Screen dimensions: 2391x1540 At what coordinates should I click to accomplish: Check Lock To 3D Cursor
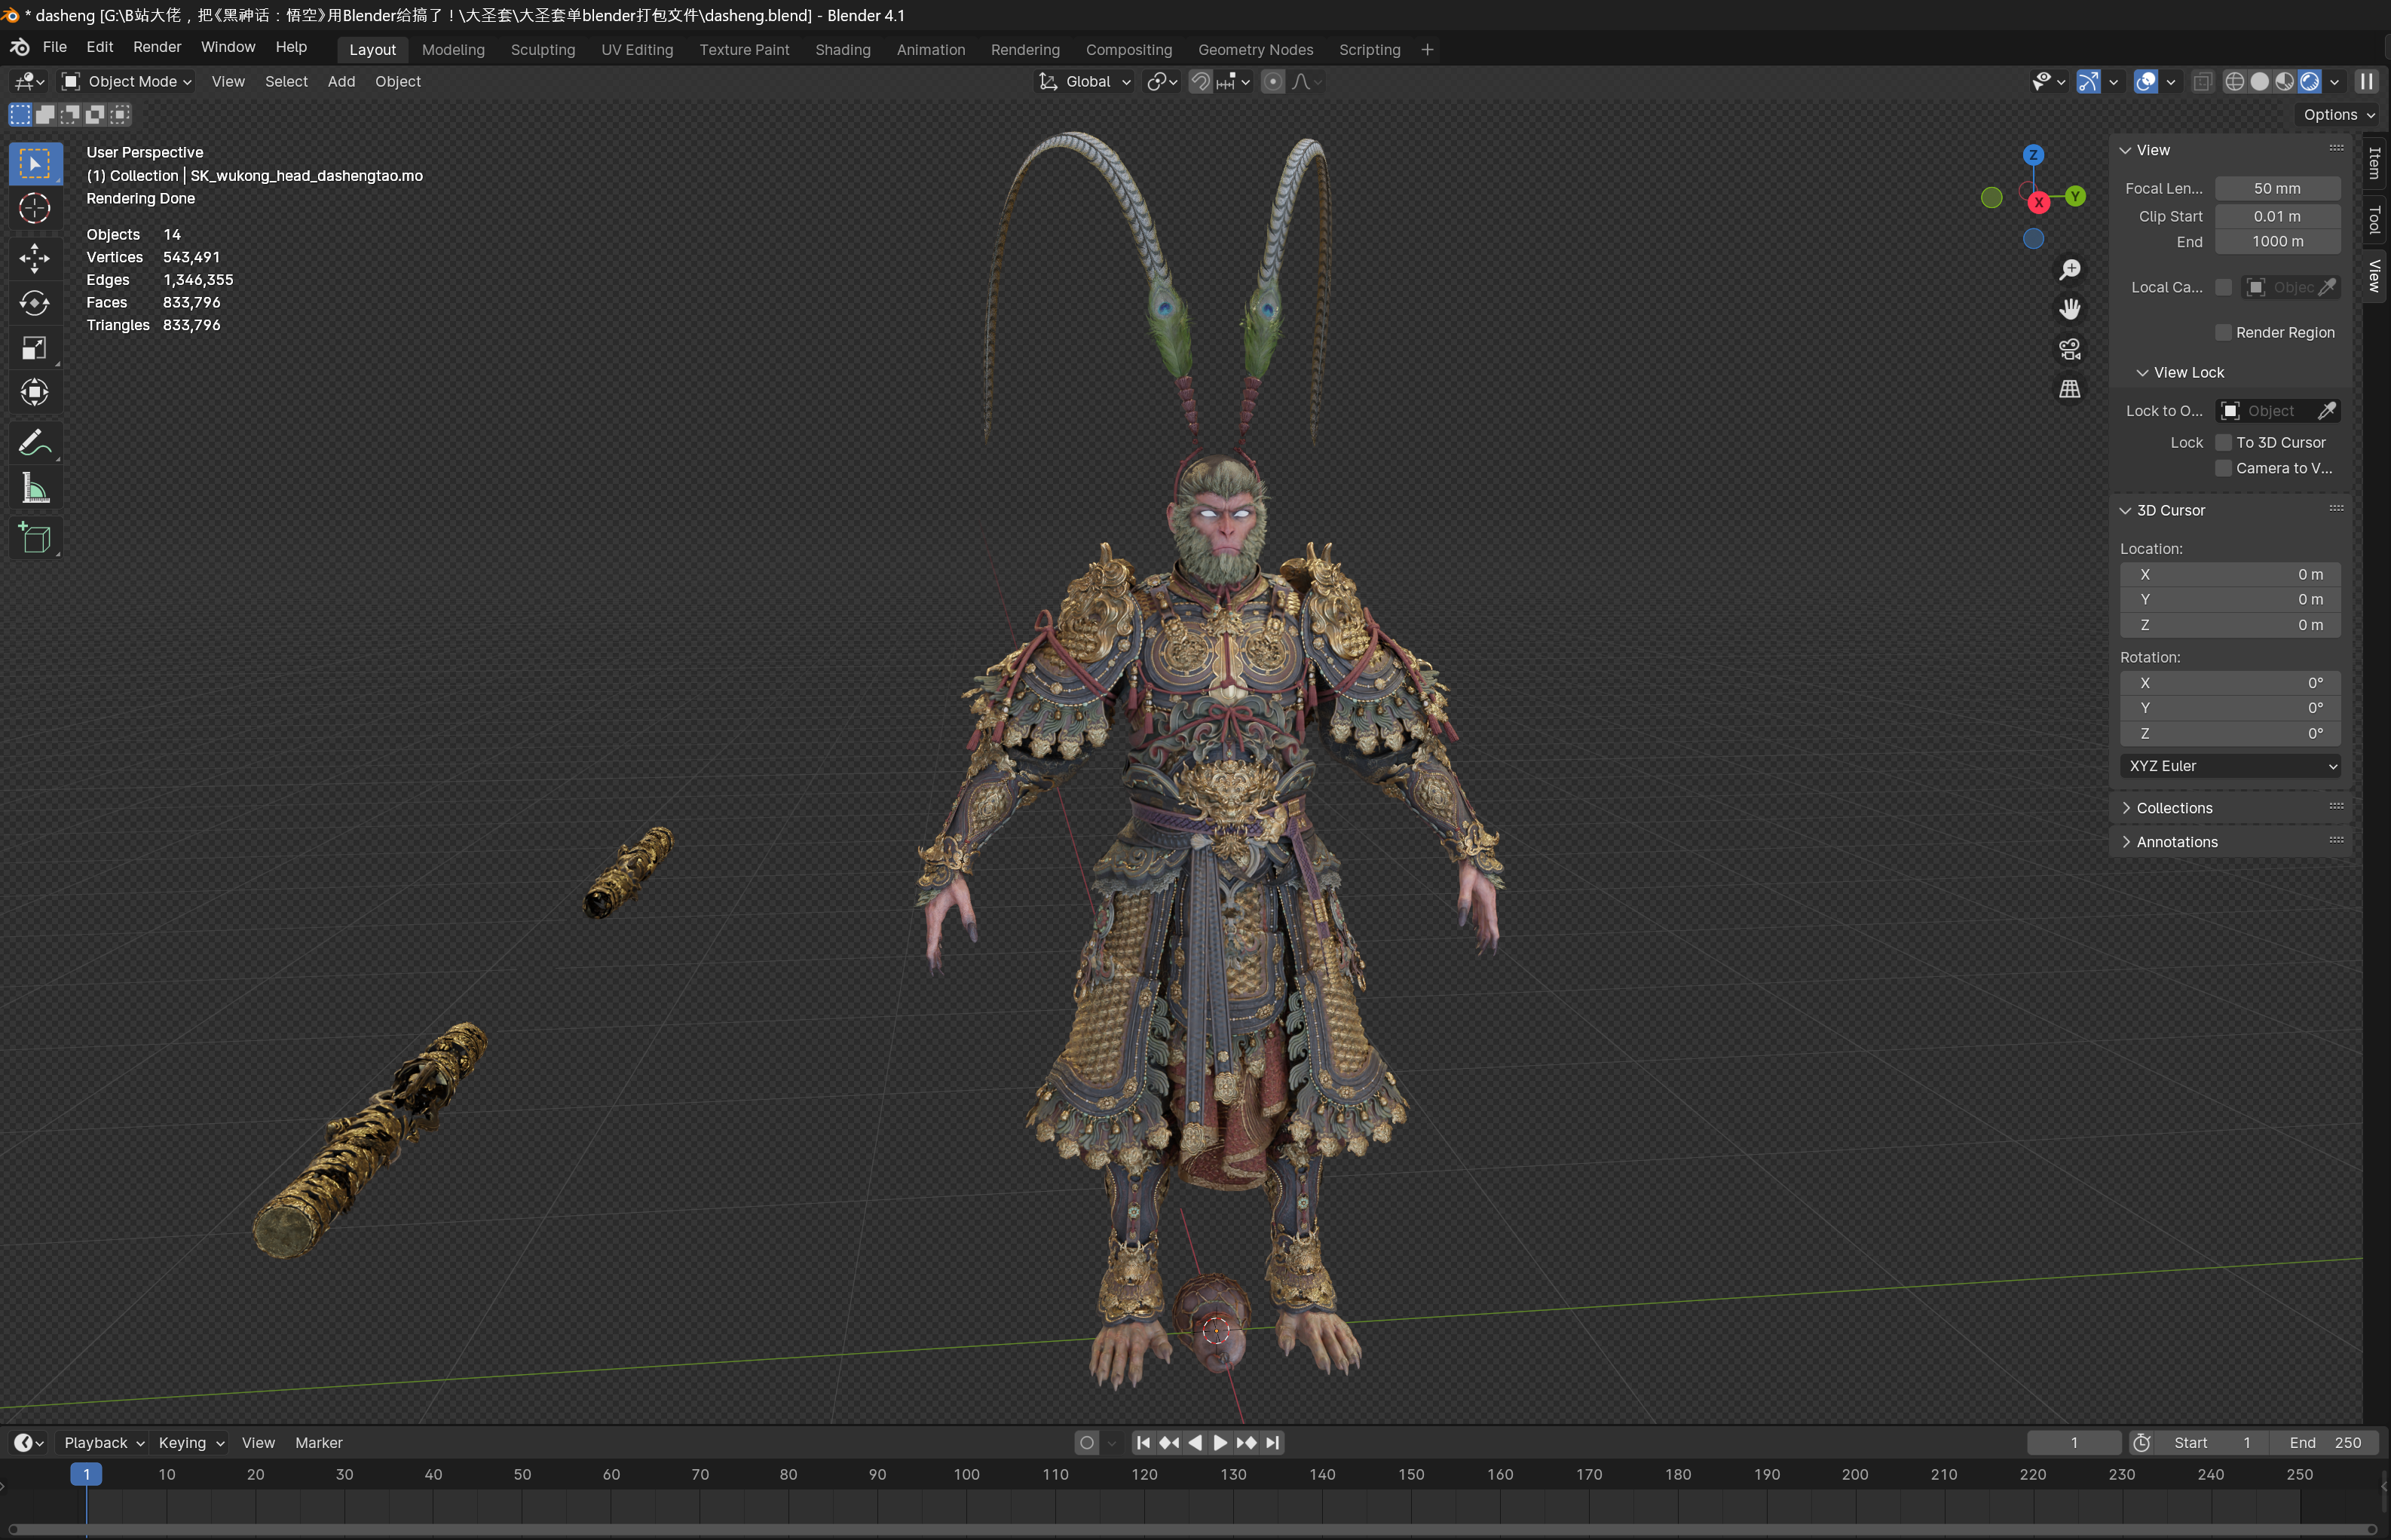2224,442
